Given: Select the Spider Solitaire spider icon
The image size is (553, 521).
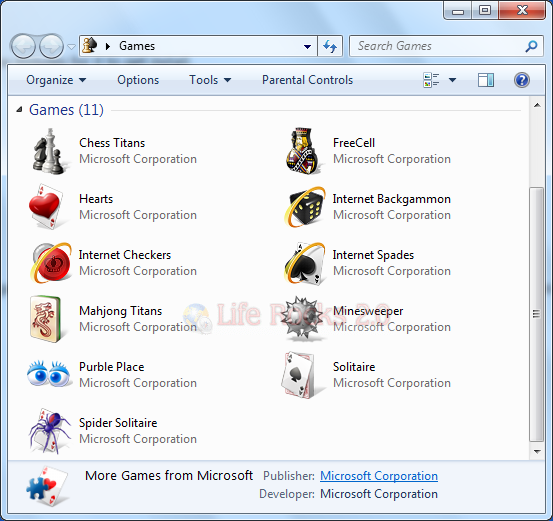Looking at the screenshot, I should [49, 430].
